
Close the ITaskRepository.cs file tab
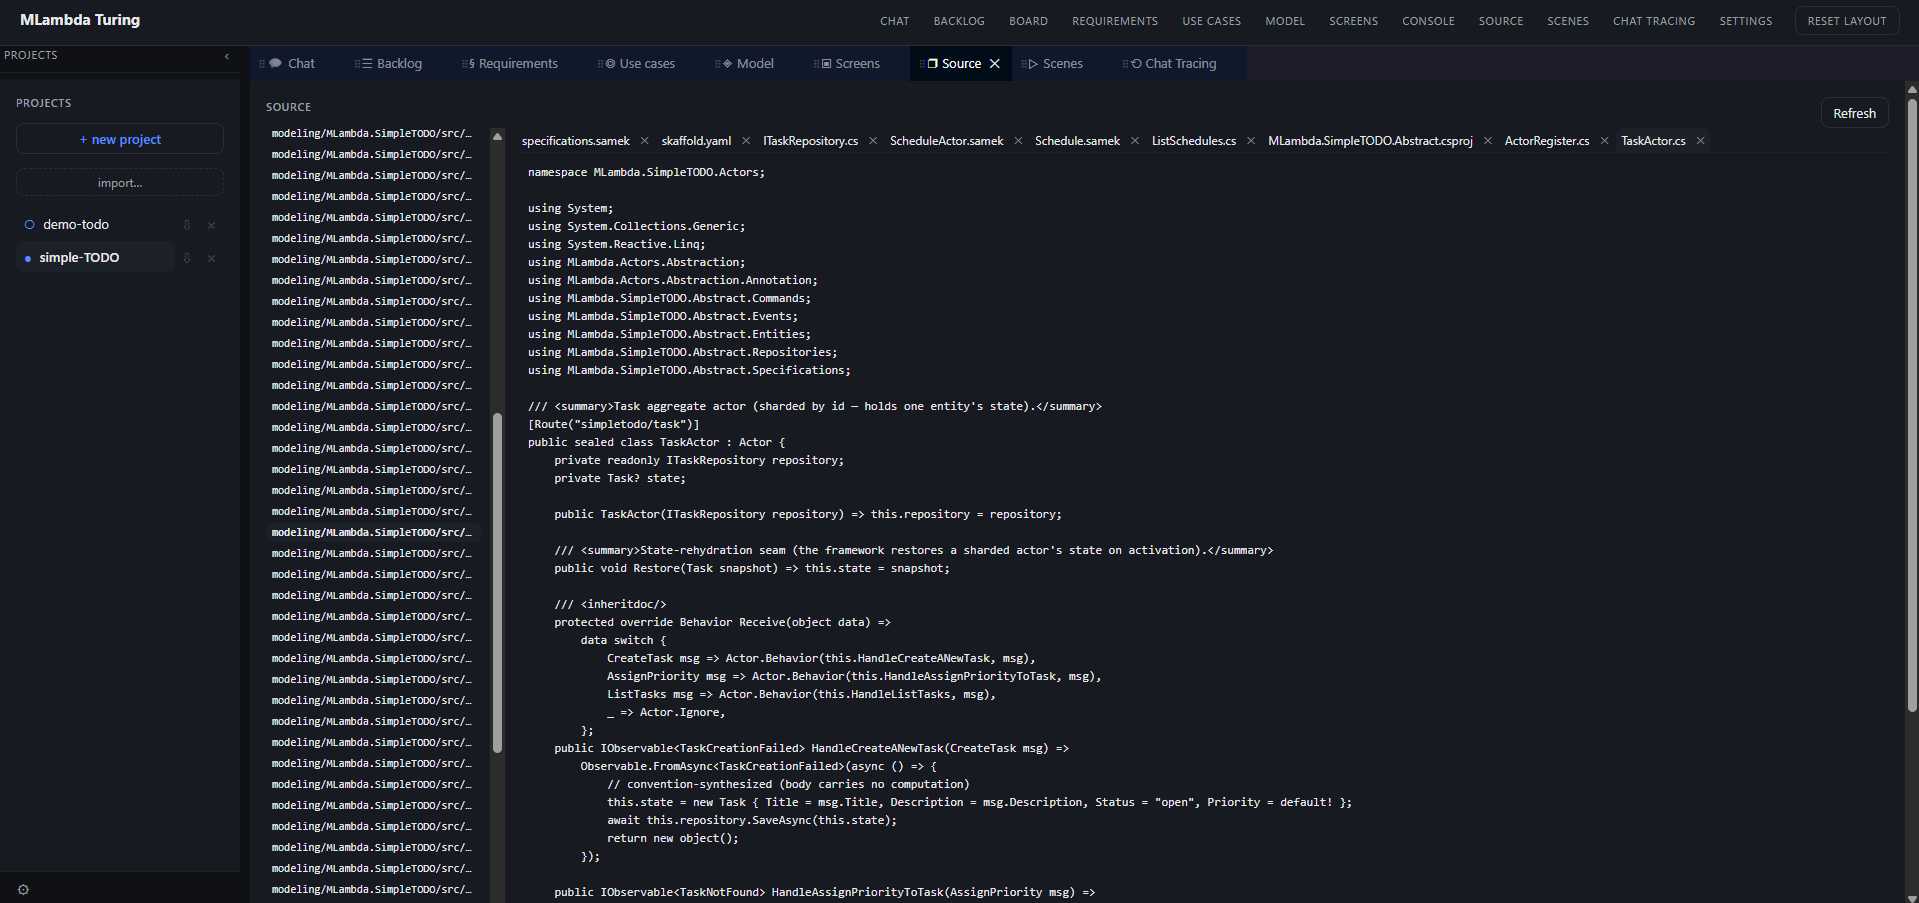click(873, 141)
